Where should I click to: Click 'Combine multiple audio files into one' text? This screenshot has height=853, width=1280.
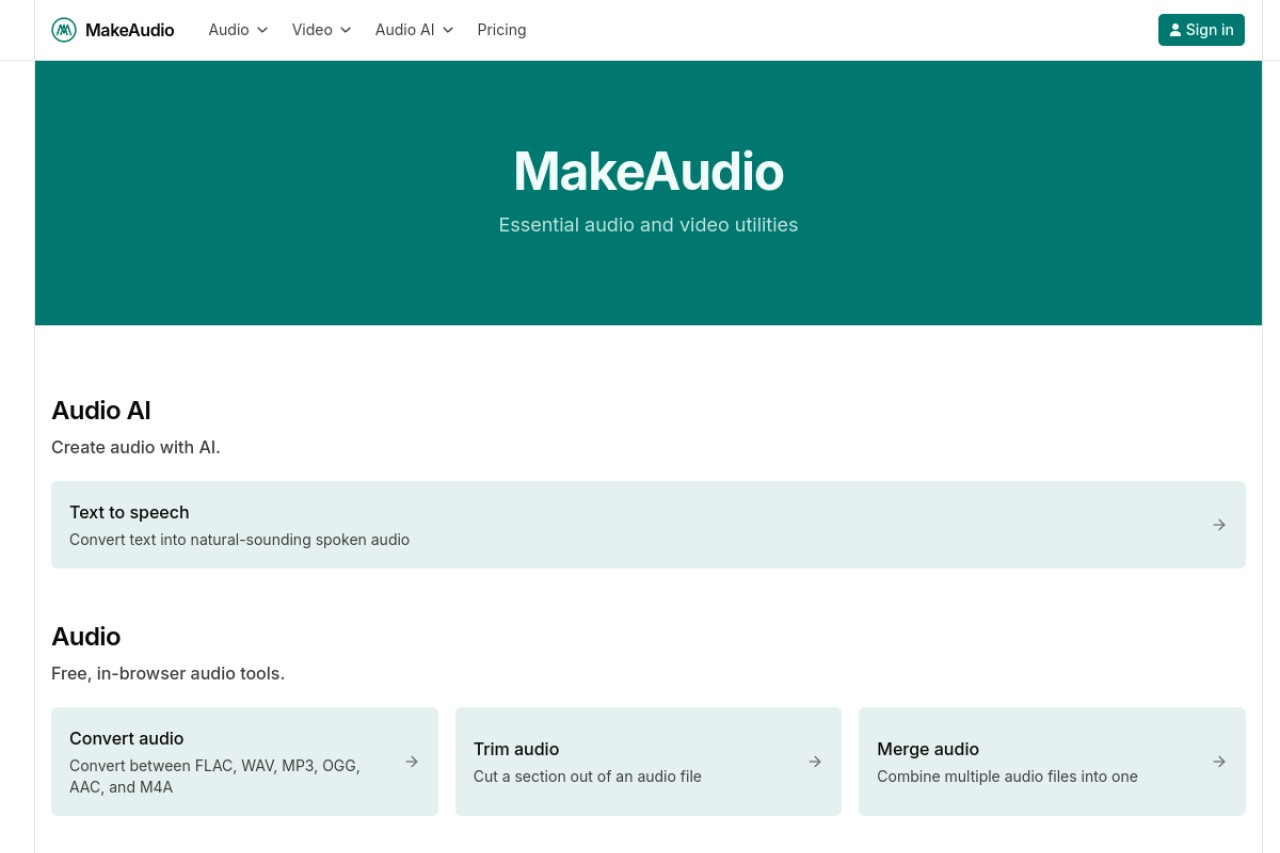click(x=1007, y=776)
